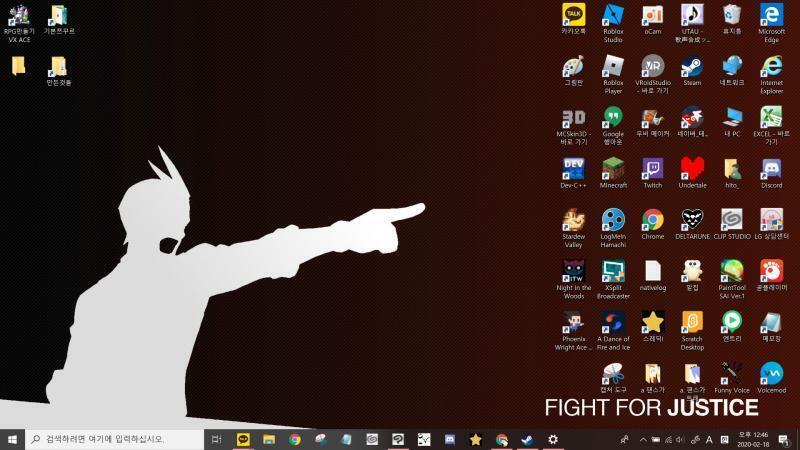Select the Network (네트워크) desktop icon
Screen dimensions: 800x450
(732, 70)
